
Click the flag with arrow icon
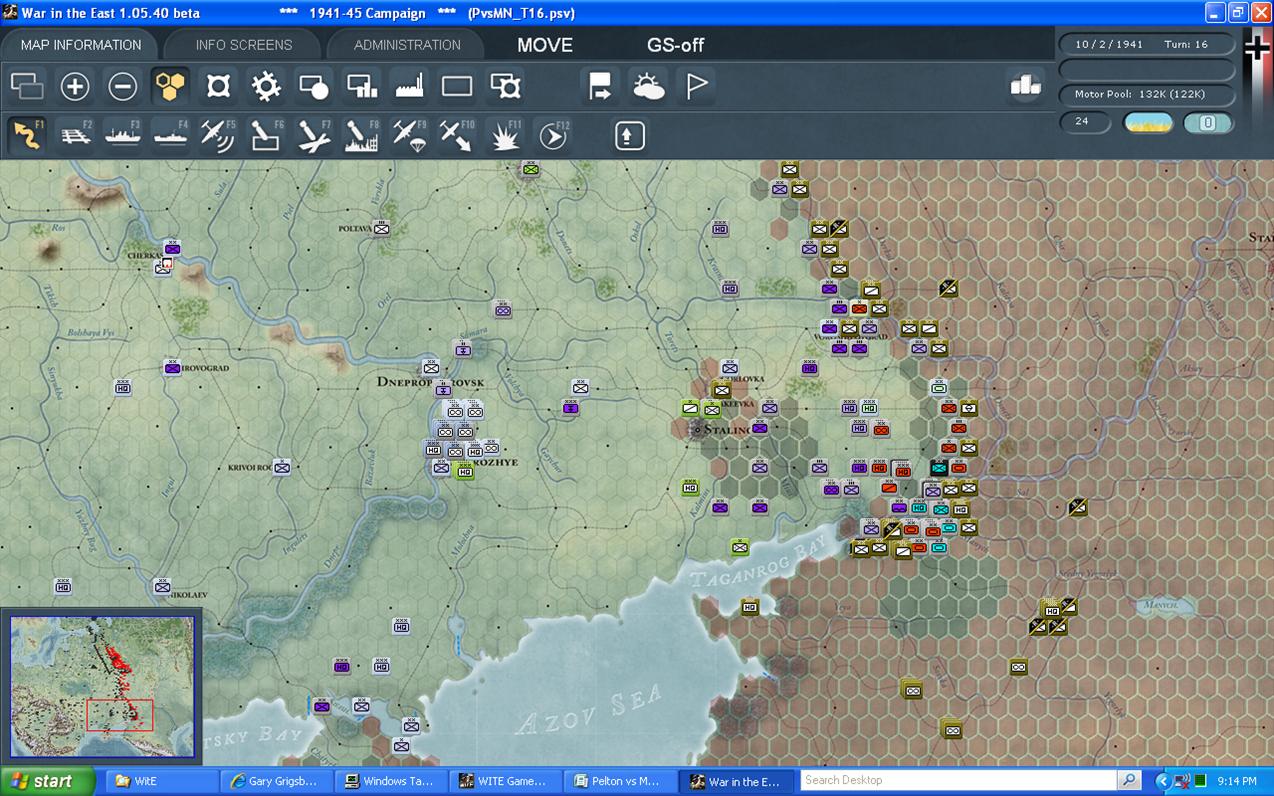[x=600, y=86]
